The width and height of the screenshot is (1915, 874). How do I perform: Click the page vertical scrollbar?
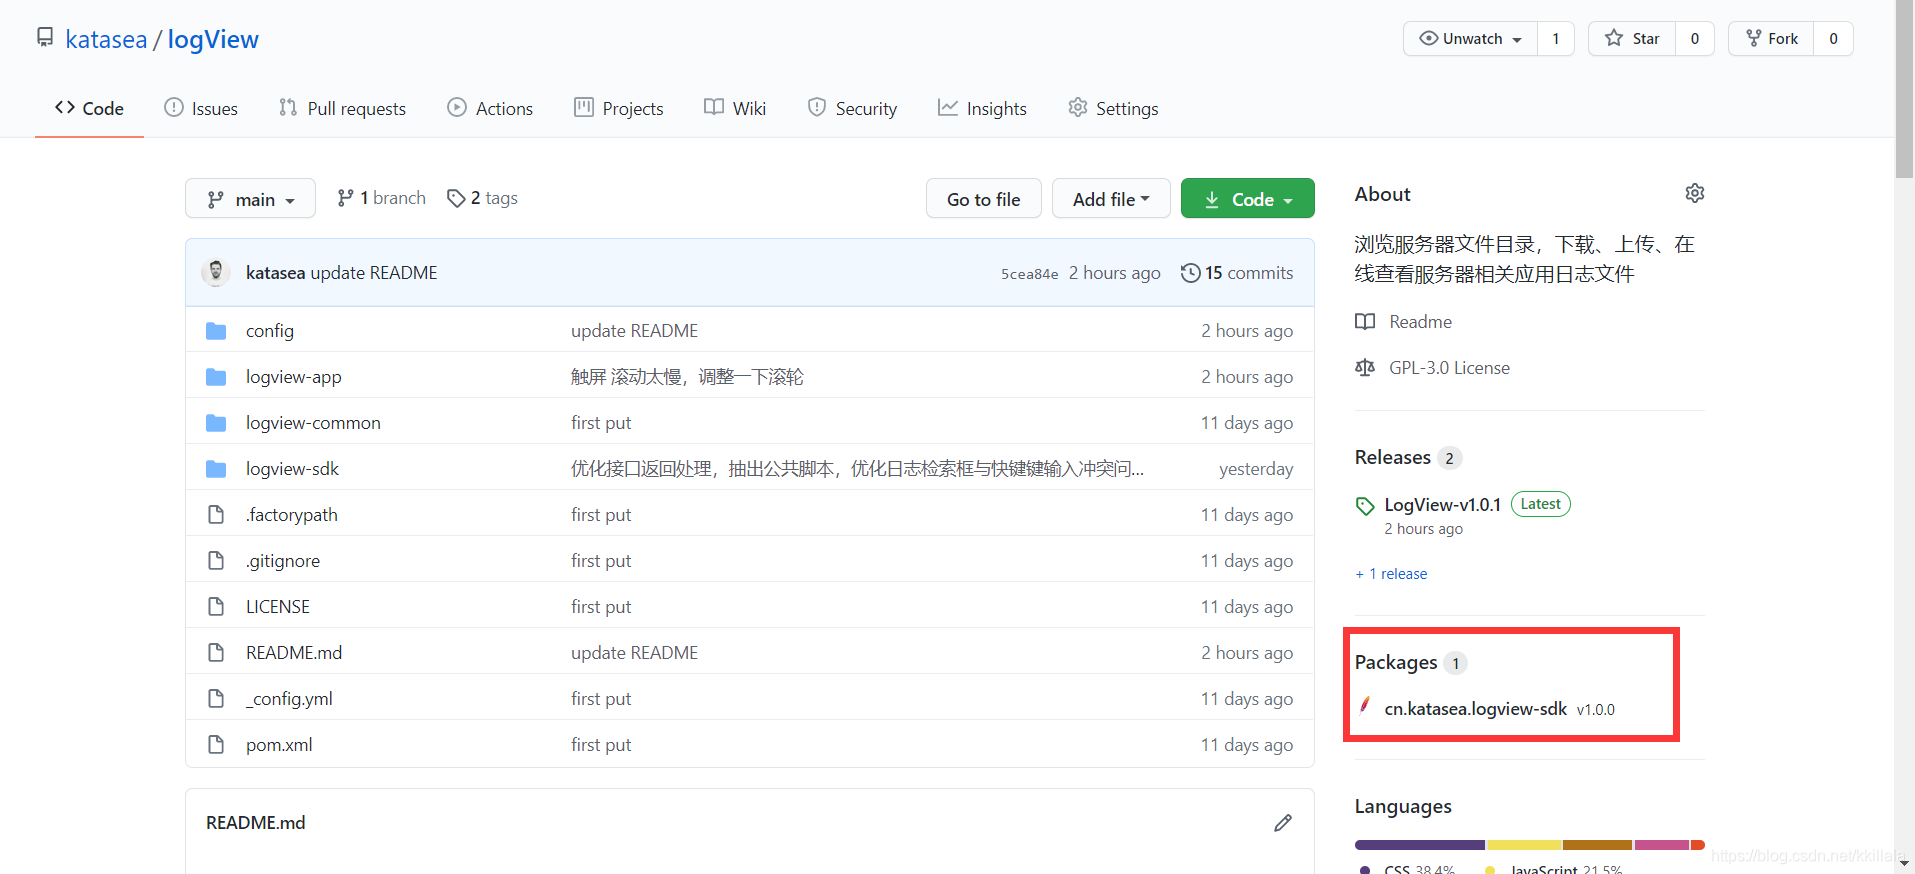(1904, 90)
